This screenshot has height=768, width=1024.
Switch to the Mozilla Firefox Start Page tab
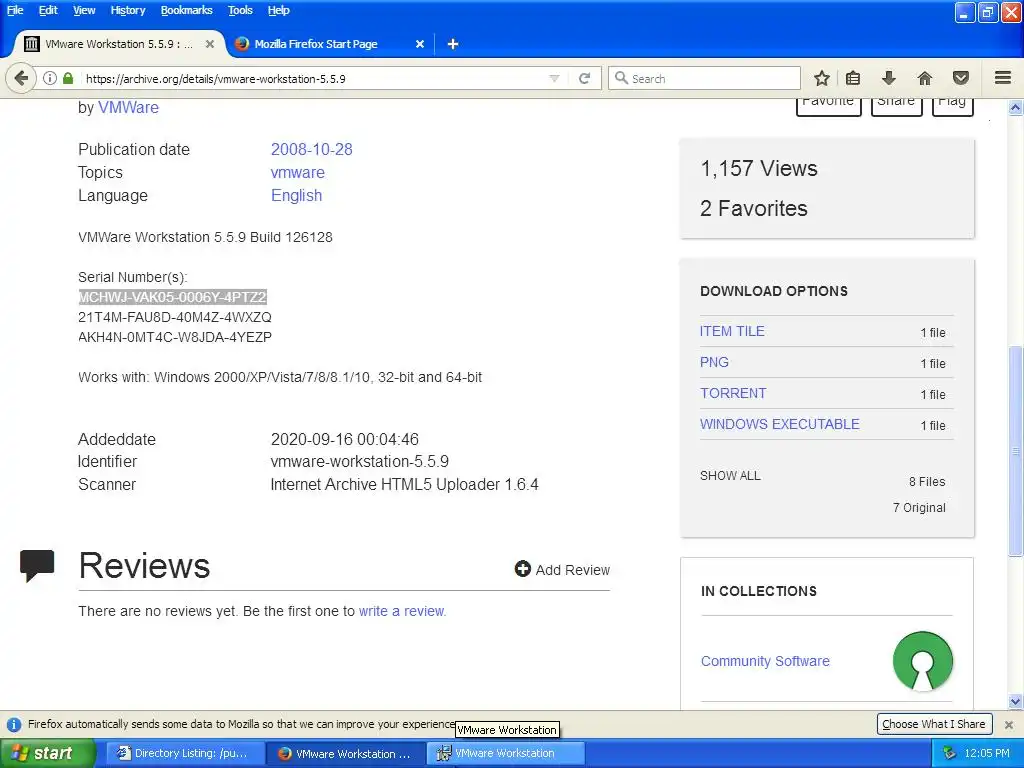click(x=330, y=44)
